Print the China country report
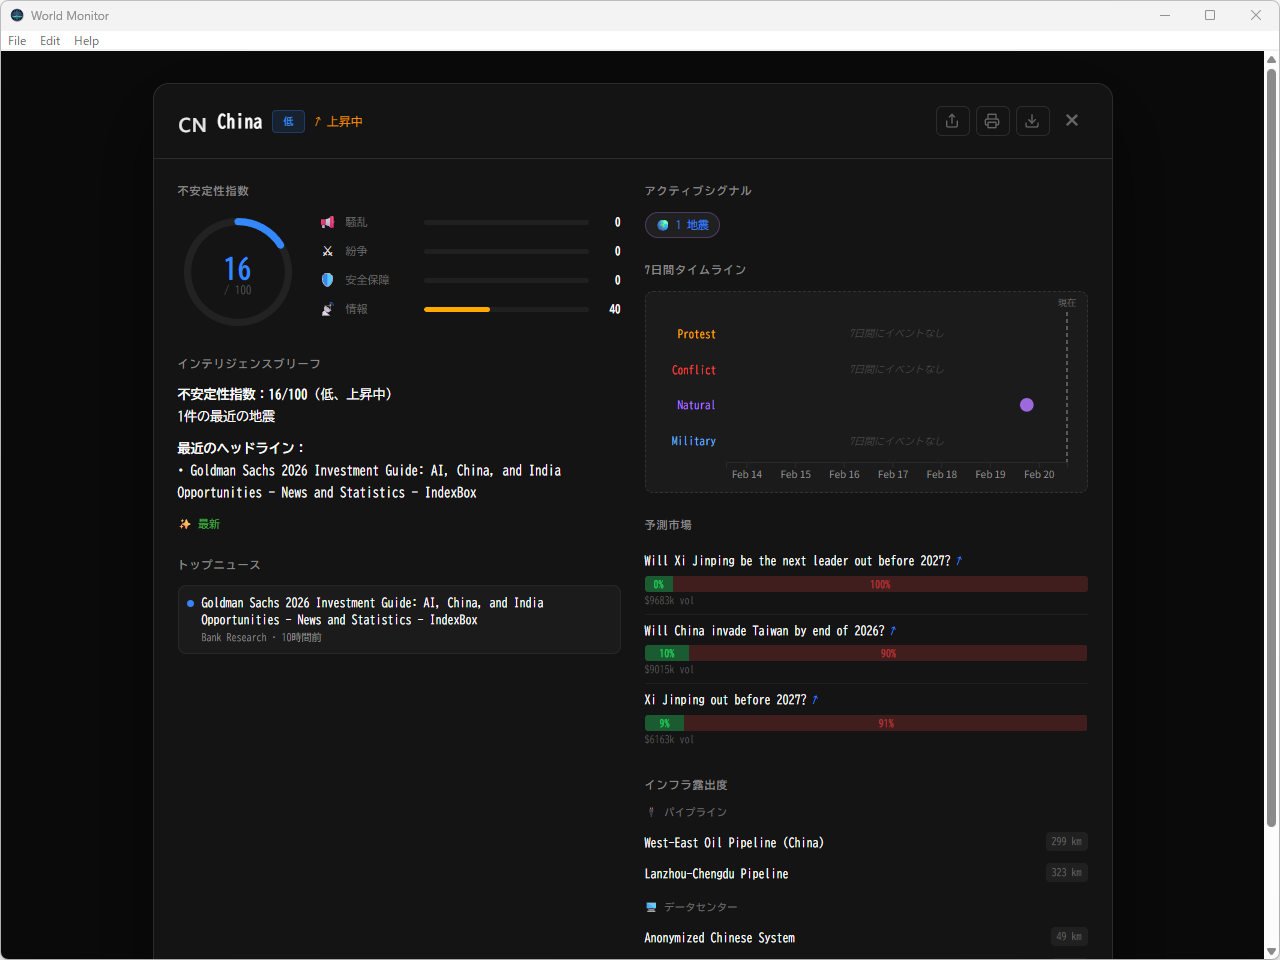 tap(992, 121)
